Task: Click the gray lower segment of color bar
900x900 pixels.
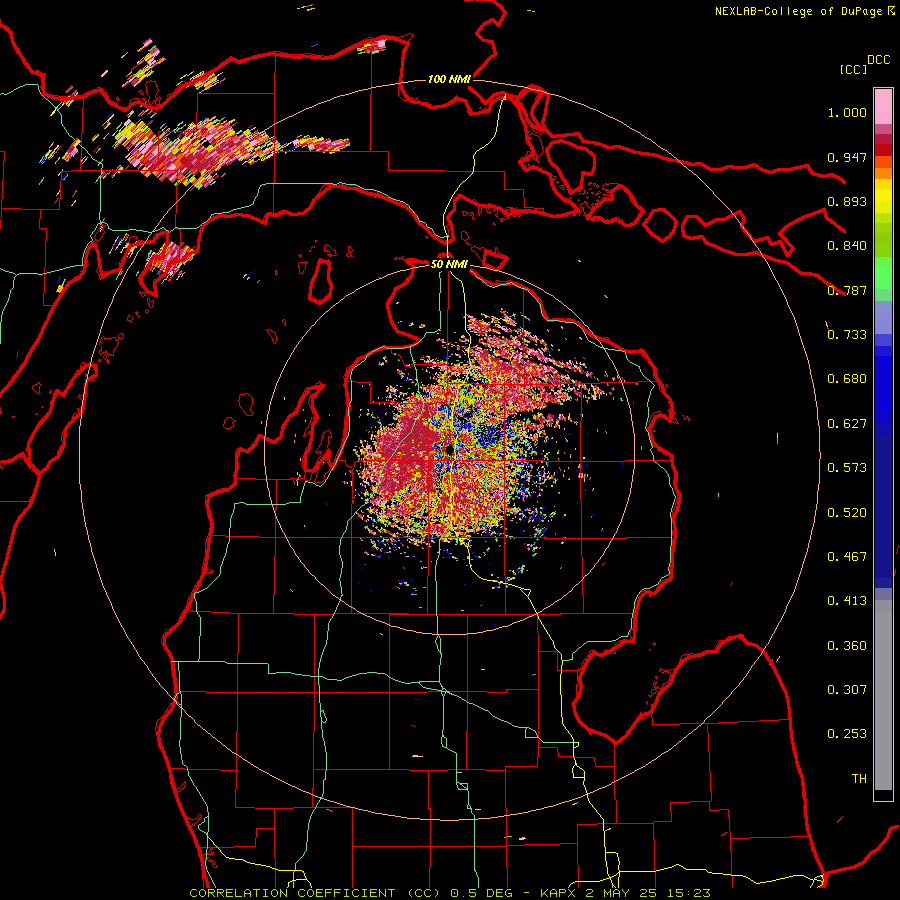Action: pos(883,695)
